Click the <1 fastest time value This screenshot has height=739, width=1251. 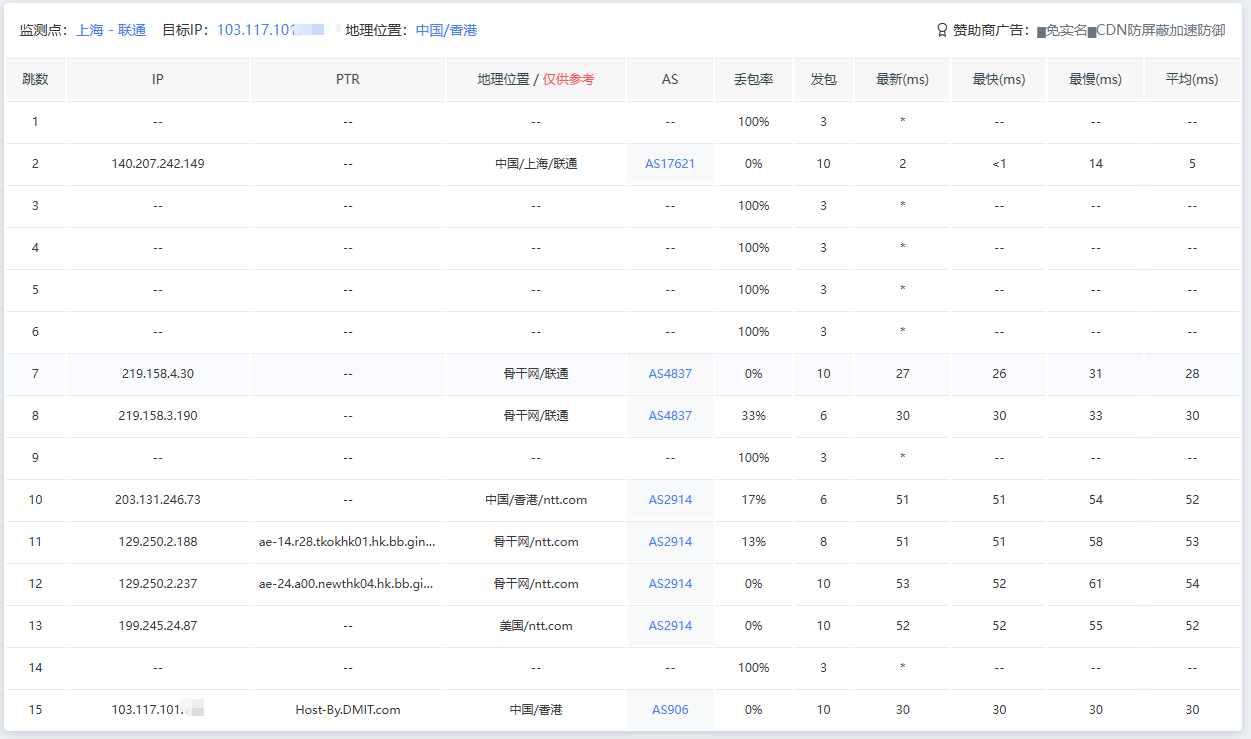click(x=999, y=164)
